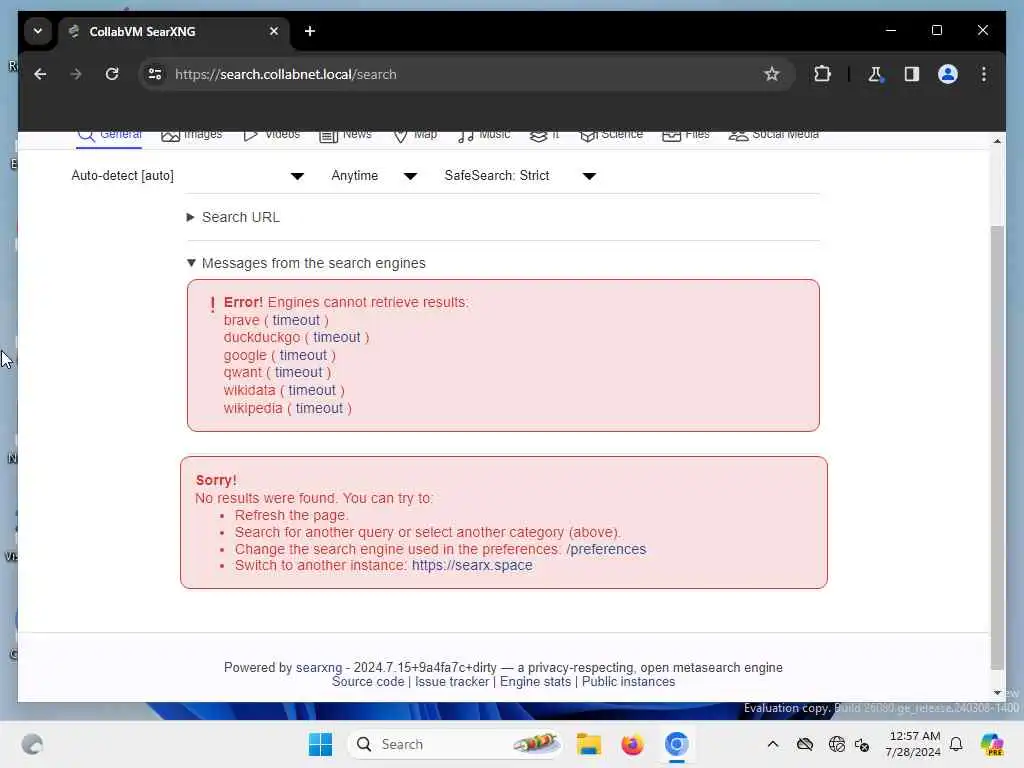Click the page vertical scrollbar thumb
1024x768 pixels.
997,447
